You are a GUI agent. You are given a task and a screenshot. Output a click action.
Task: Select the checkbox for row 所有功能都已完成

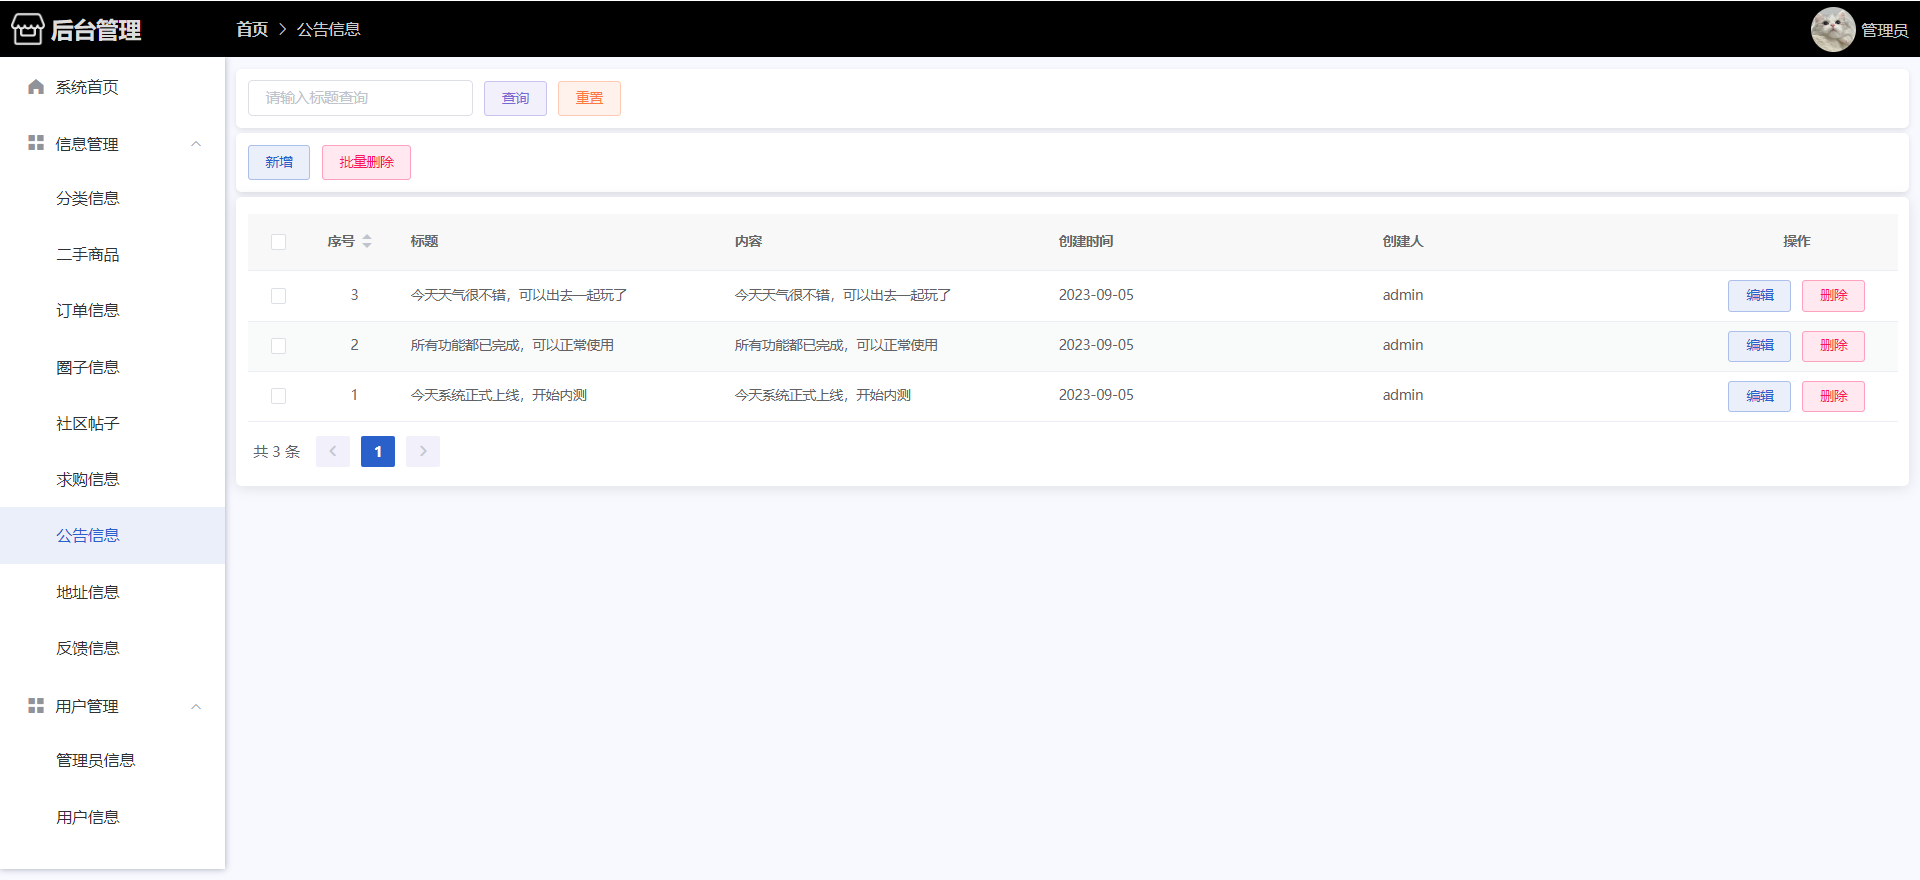[278, 346]
